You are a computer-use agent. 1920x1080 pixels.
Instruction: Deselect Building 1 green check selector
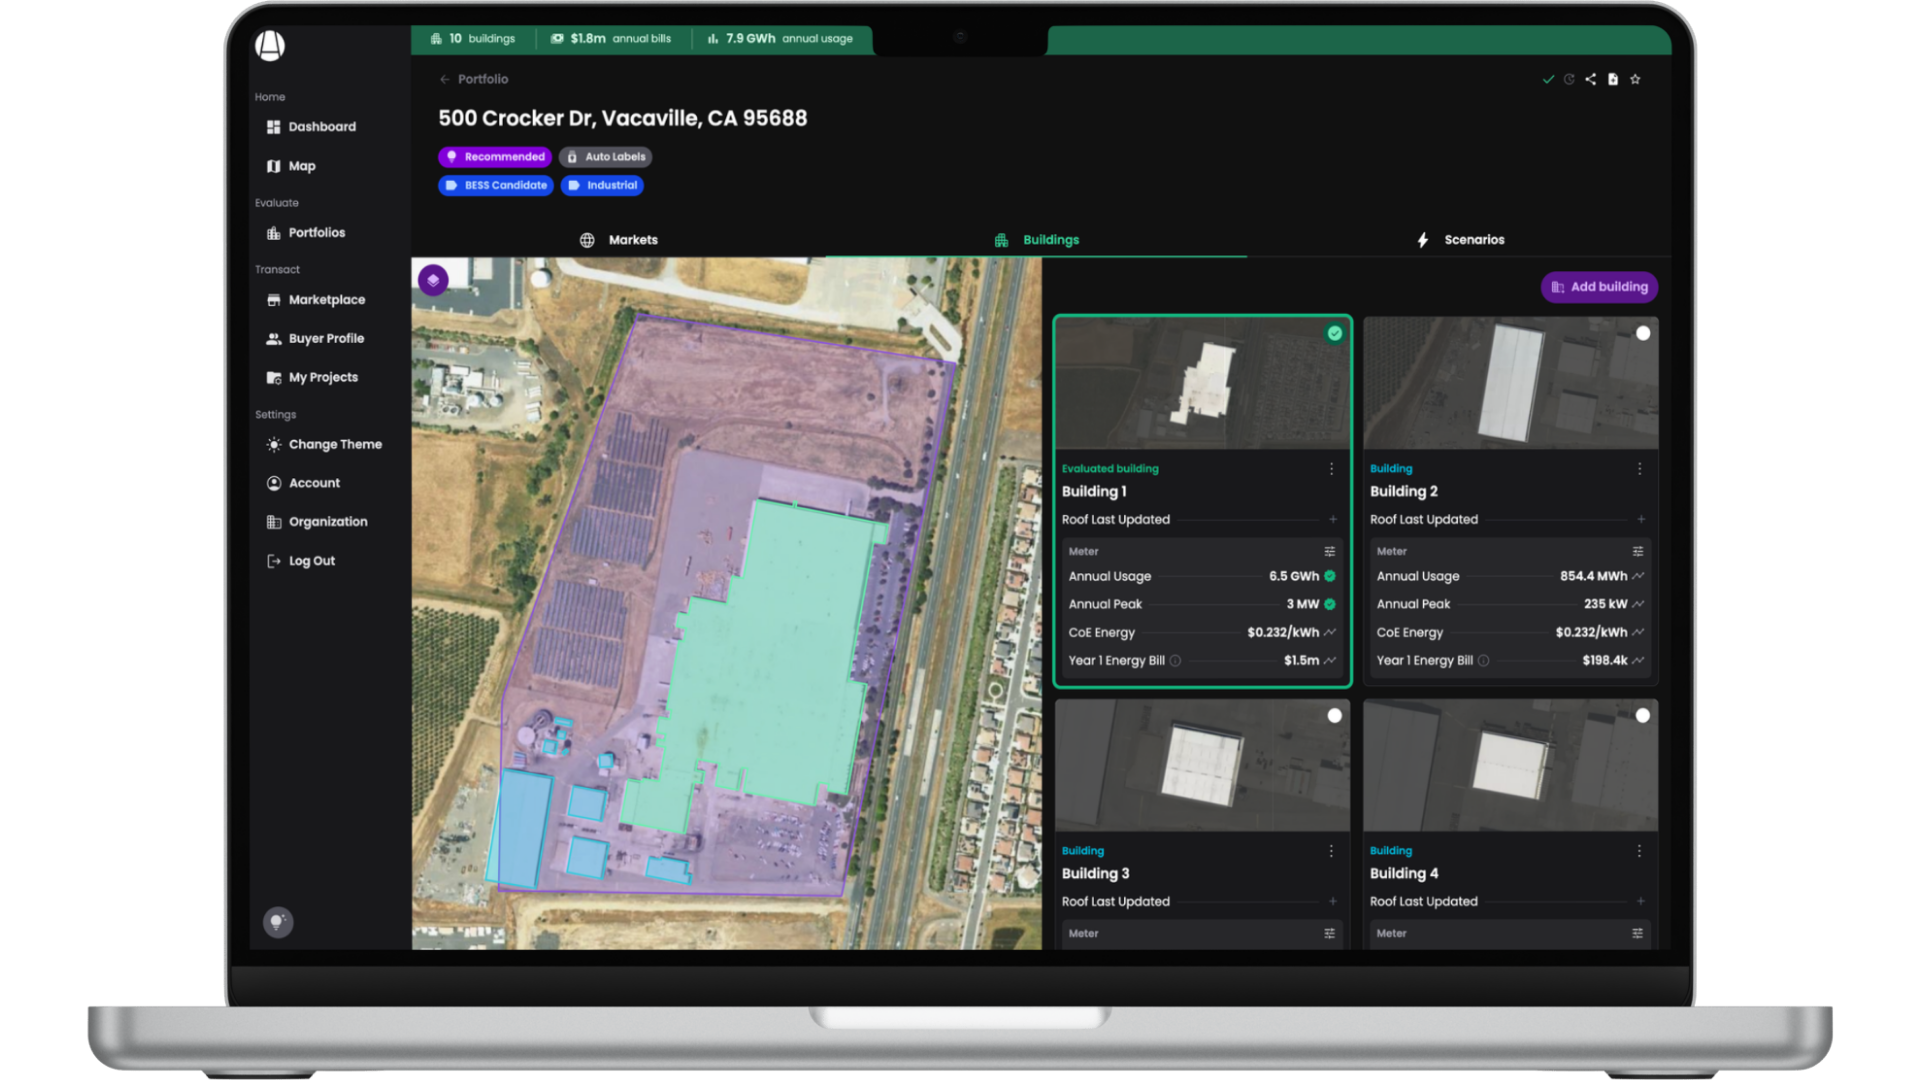[1335, 334]
